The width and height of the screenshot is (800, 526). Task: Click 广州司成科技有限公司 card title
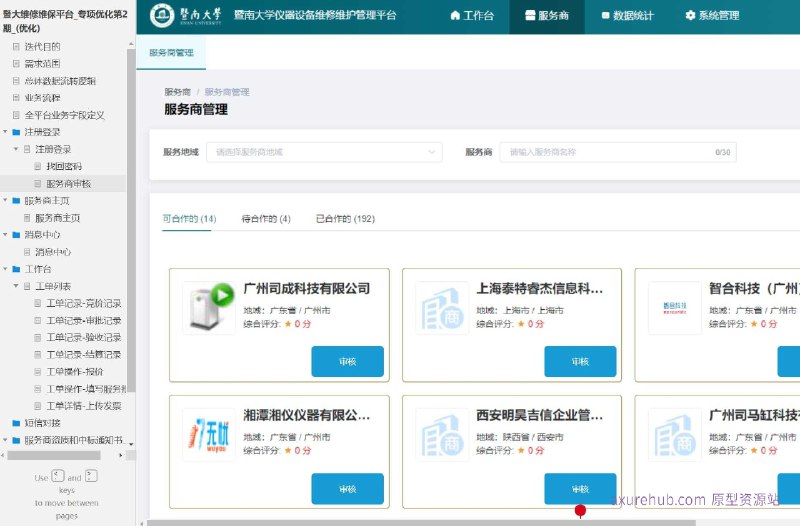pyautogui.click(x=307, y=289)
